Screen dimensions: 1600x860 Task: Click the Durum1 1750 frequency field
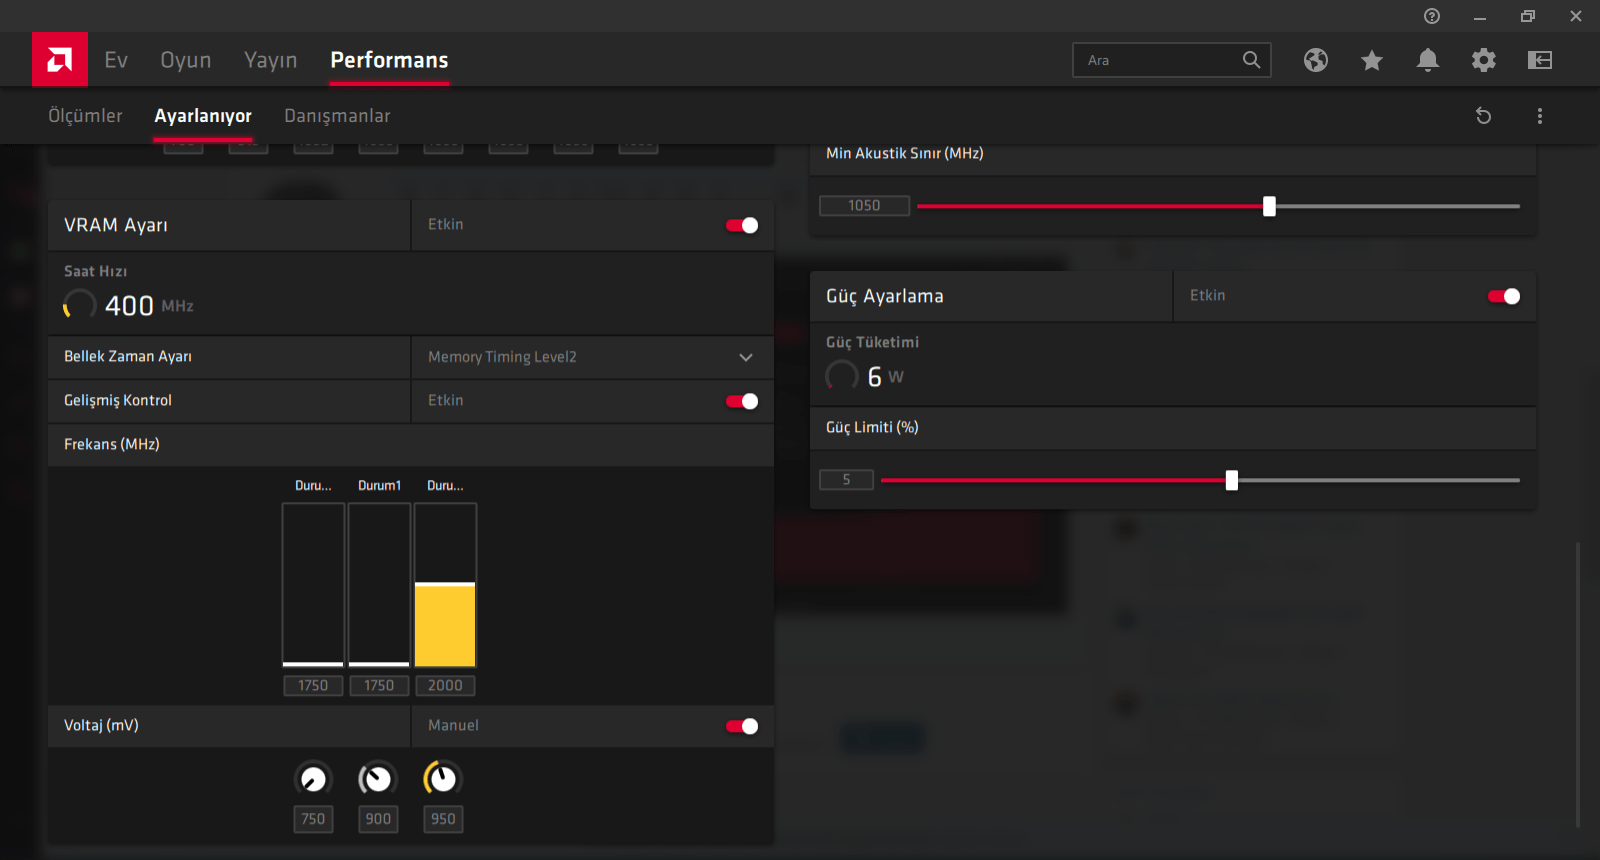pyautogui.click(x=379, y=686)
